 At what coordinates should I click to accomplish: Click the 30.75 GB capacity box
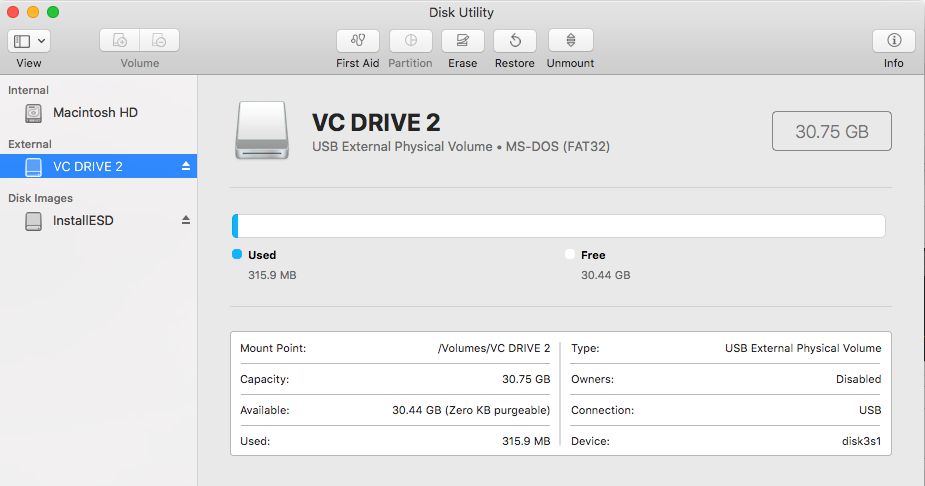point(832,131)
